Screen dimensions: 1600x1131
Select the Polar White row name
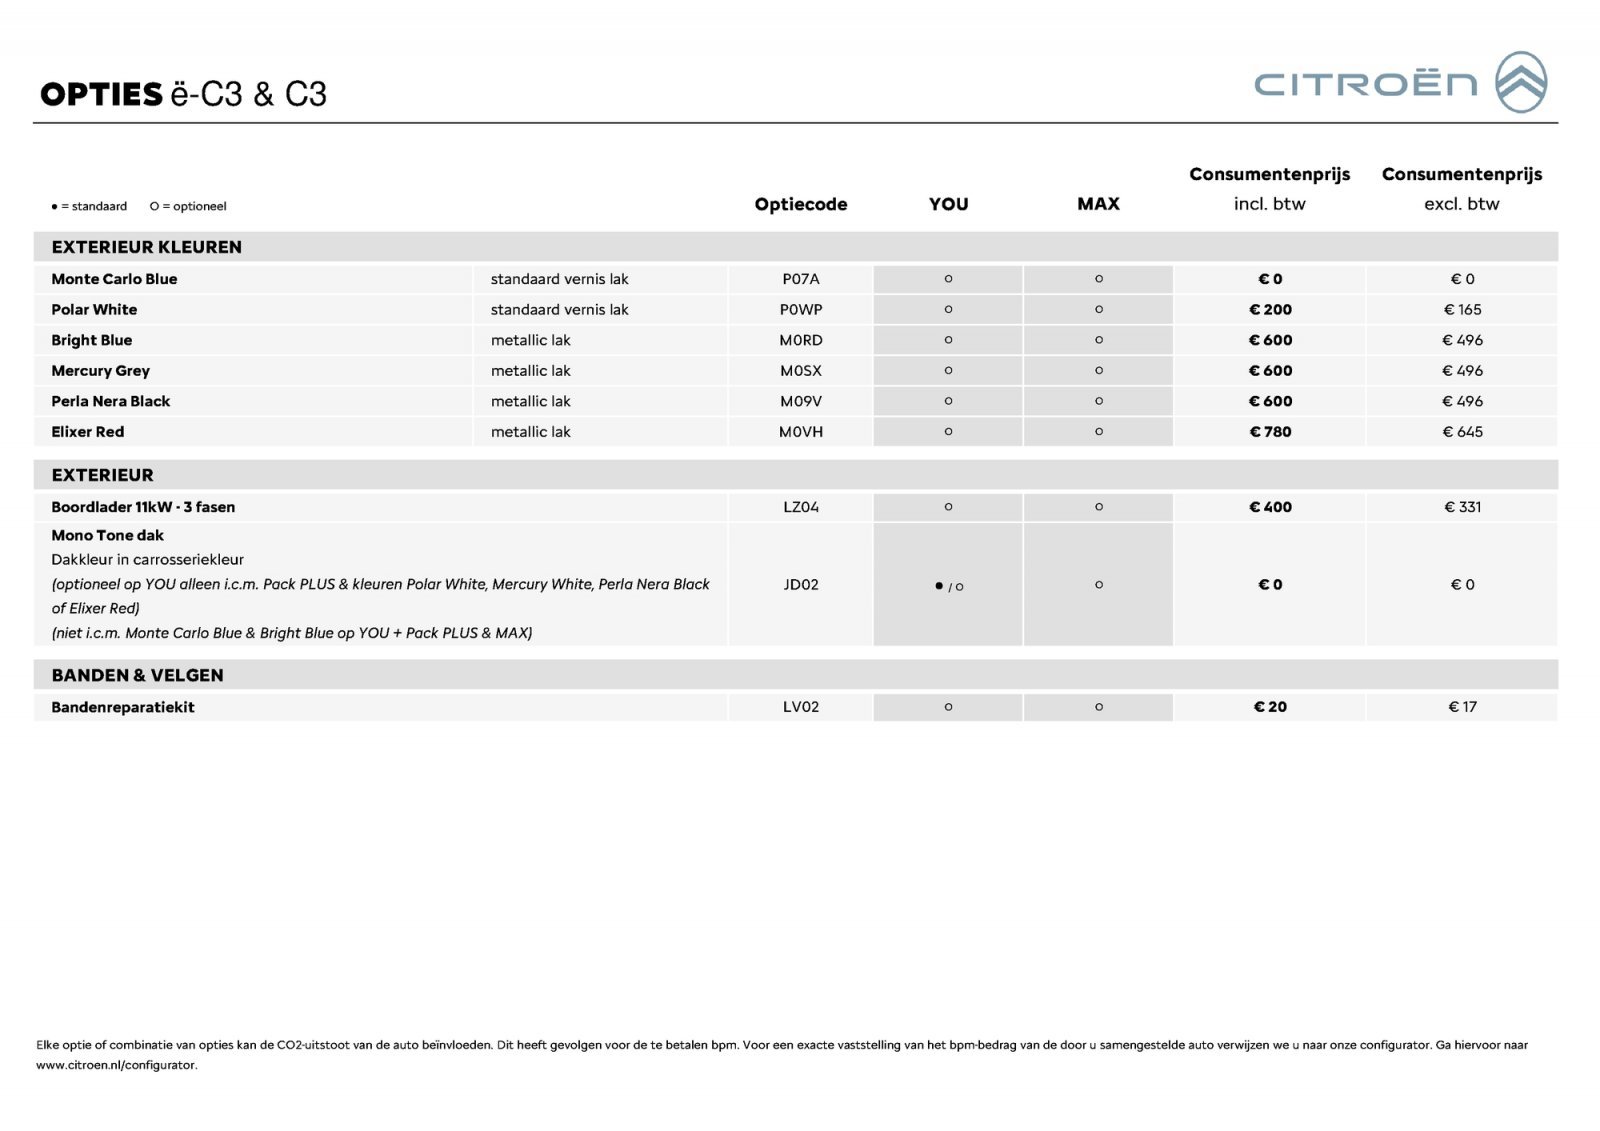click(94, 310)
